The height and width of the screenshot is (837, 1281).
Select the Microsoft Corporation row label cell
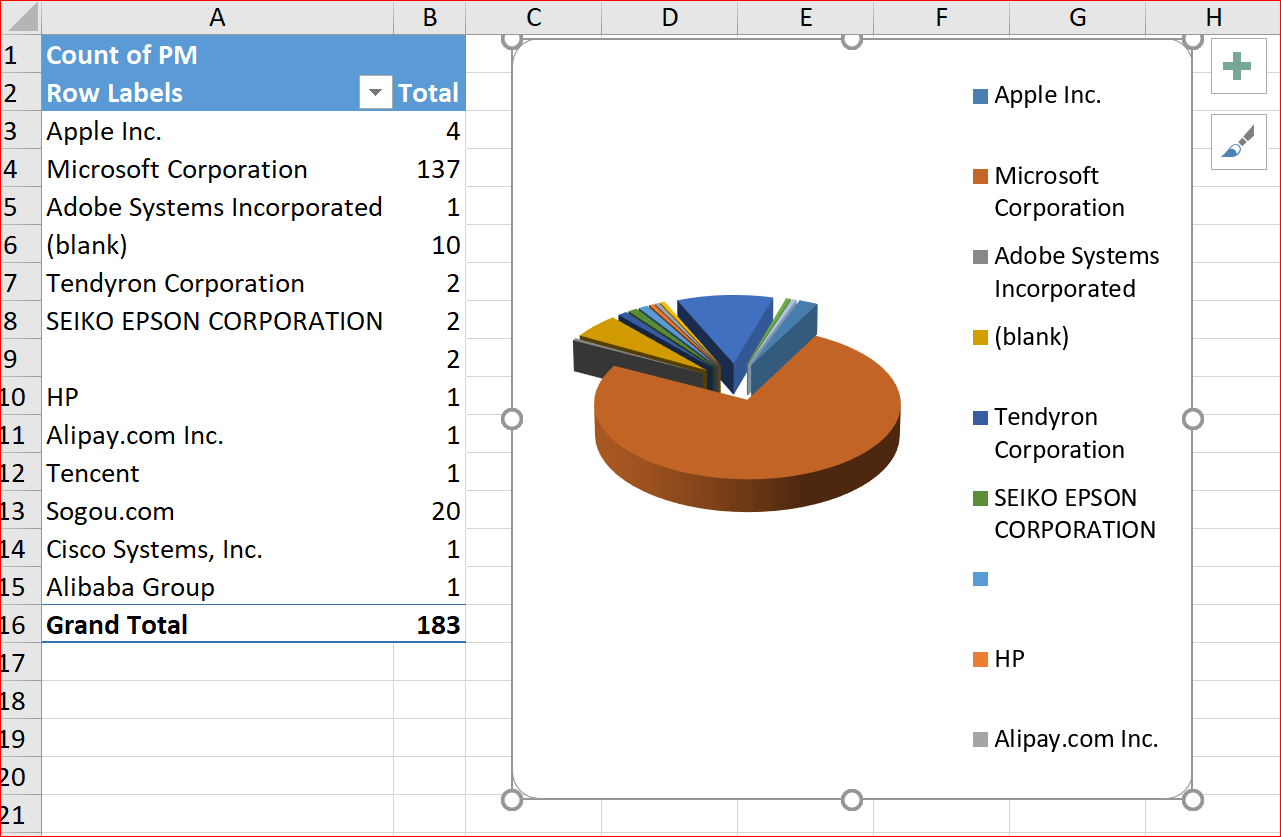[217, 169]
